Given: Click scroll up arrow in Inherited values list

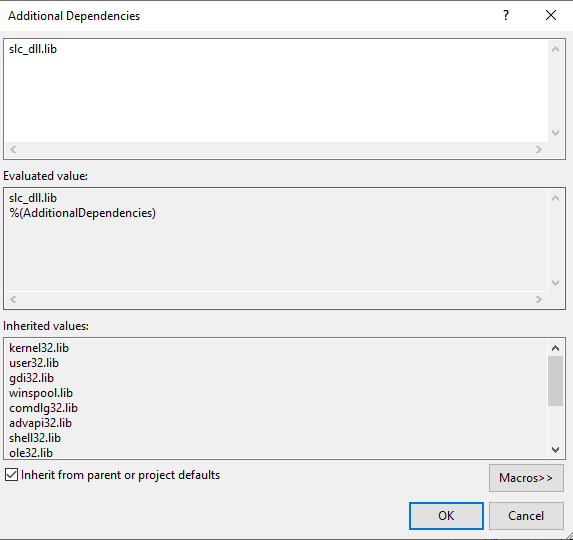Looking at the screenshot, I should (x=555, y=348).
